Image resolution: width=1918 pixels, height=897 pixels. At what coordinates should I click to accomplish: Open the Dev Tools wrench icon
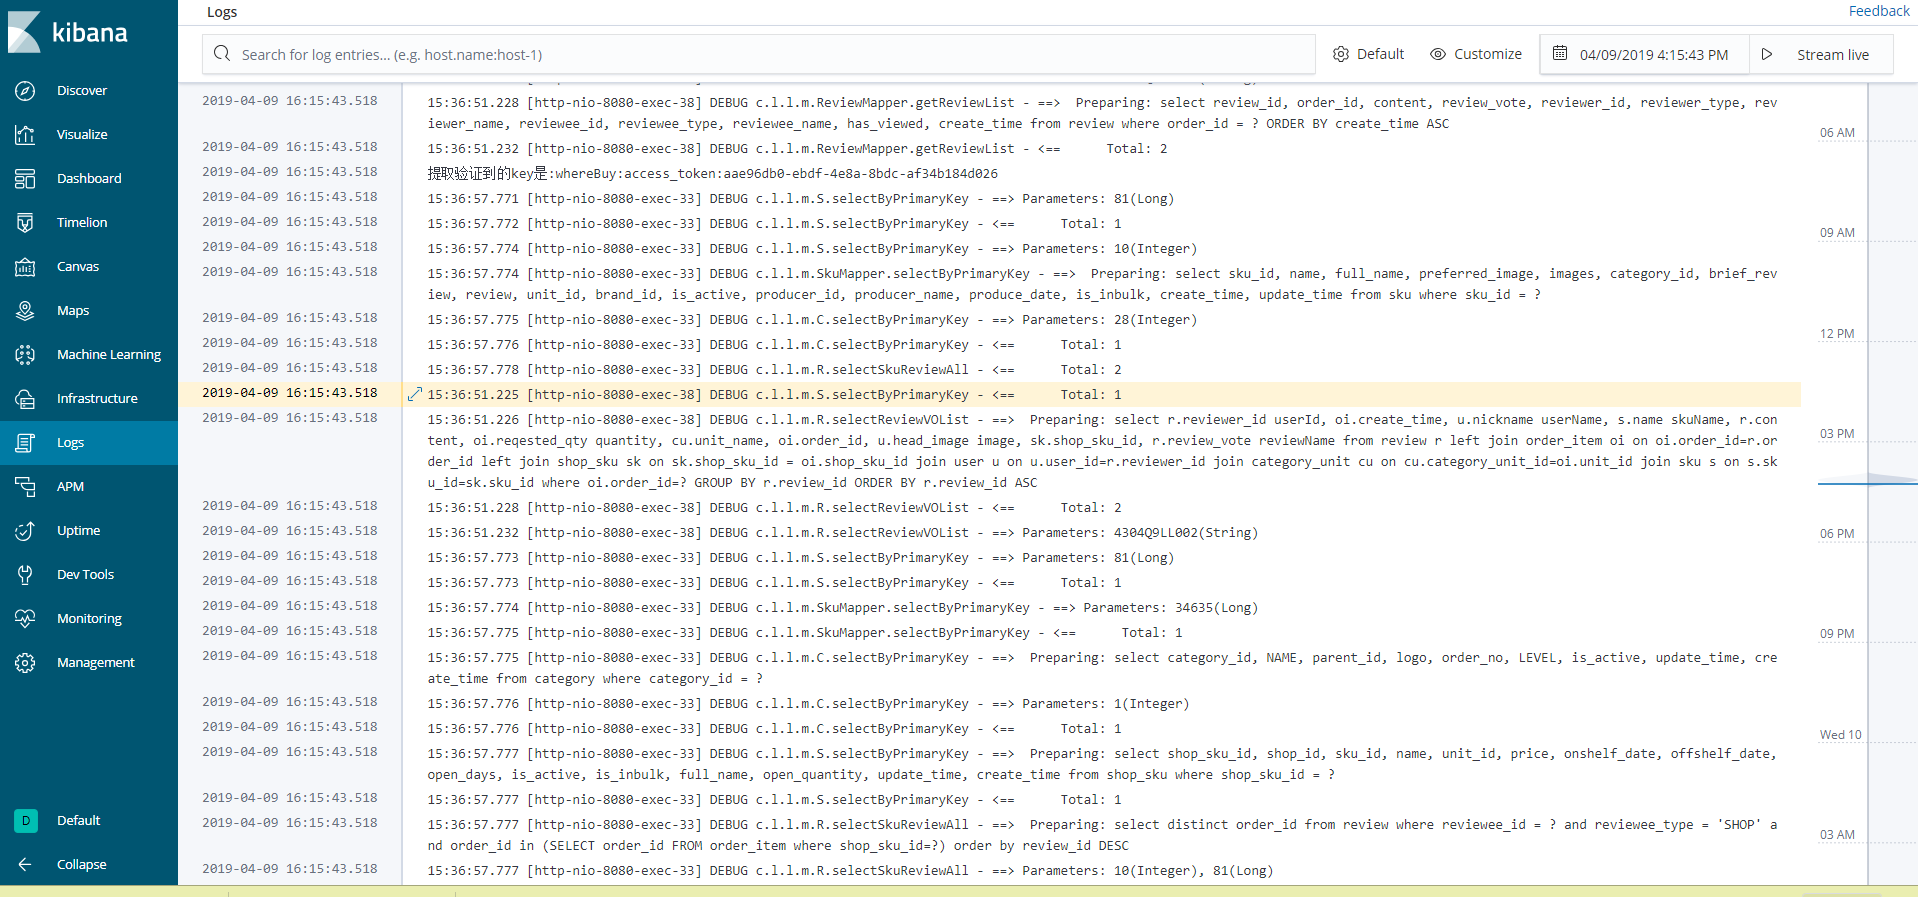[x=25, y=574]
